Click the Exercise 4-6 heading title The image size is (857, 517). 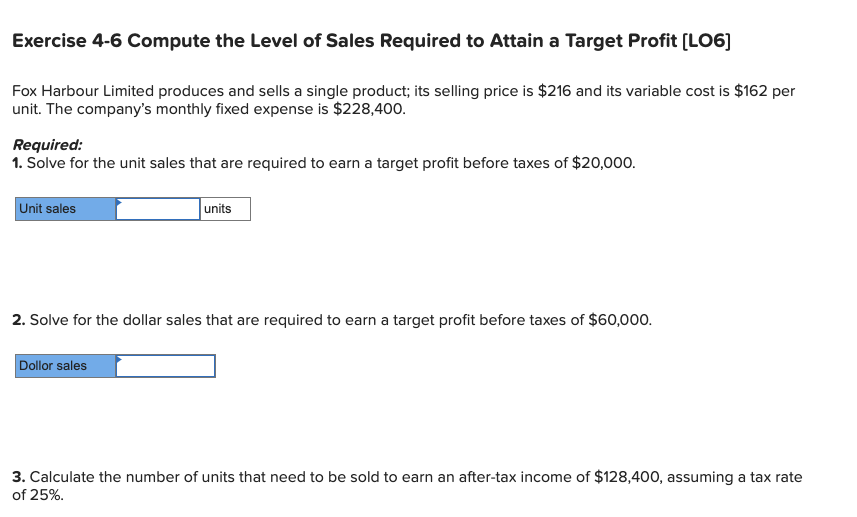371,40
